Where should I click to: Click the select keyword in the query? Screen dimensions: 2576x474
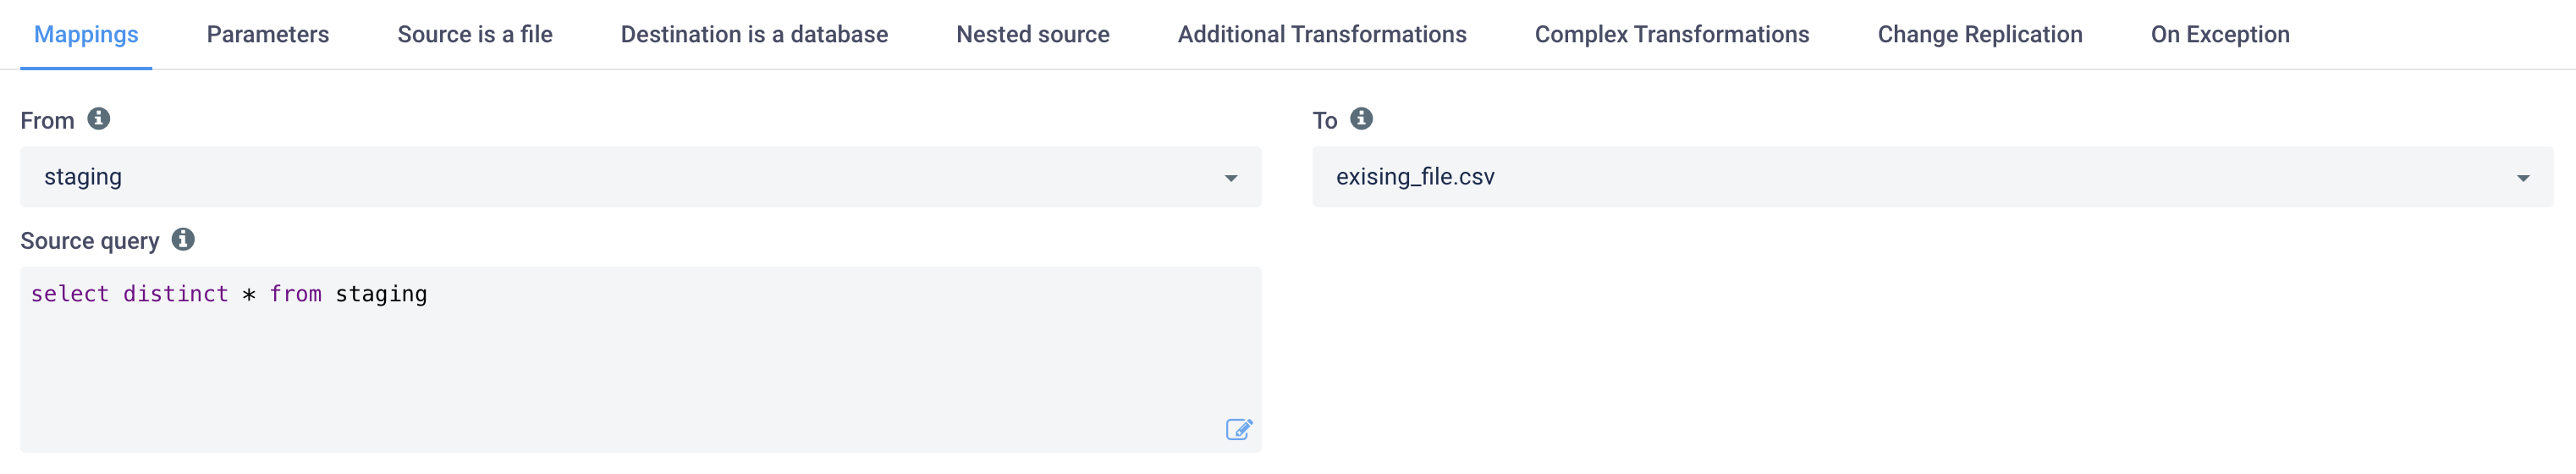pos(70,294)
